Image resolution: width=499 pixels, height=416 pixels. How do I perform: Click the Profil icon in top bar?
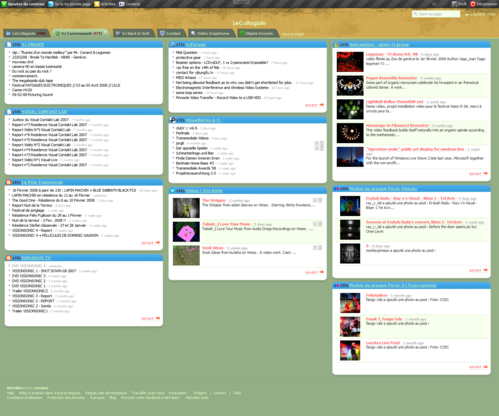point(454,4)
